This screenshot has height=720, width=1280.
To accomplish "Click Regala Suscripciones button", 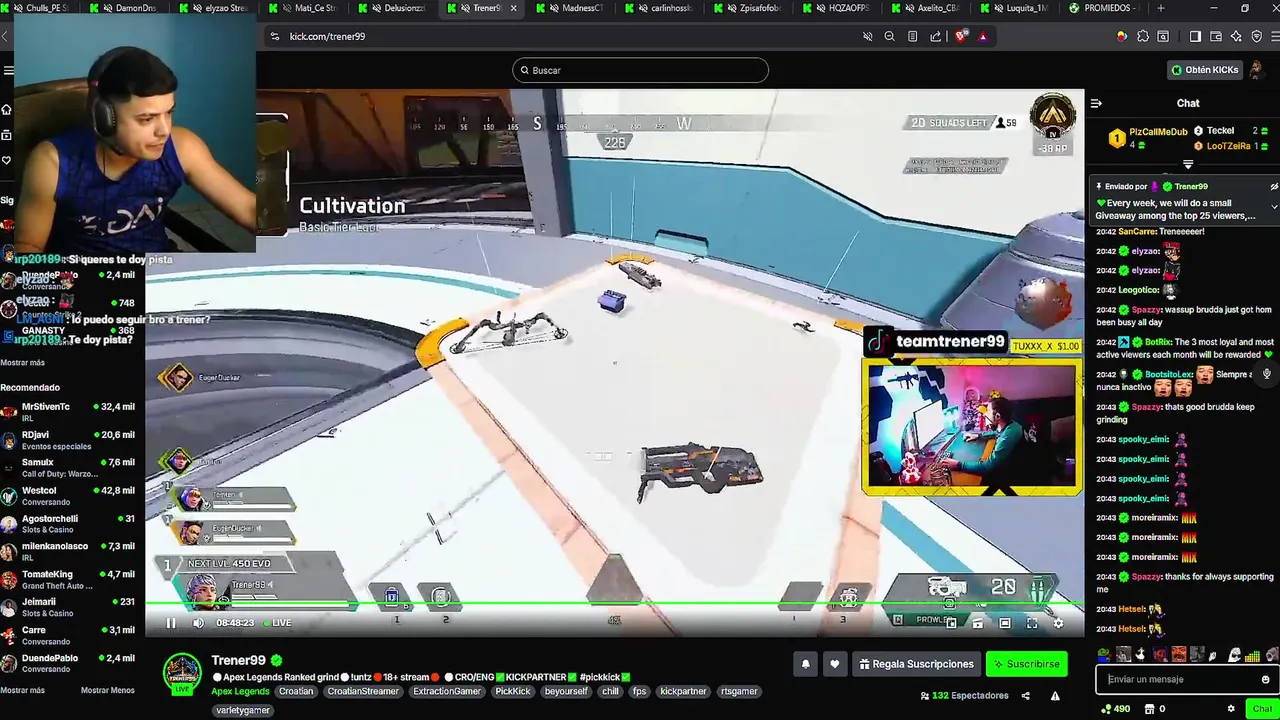I will (x=916, y=664).
